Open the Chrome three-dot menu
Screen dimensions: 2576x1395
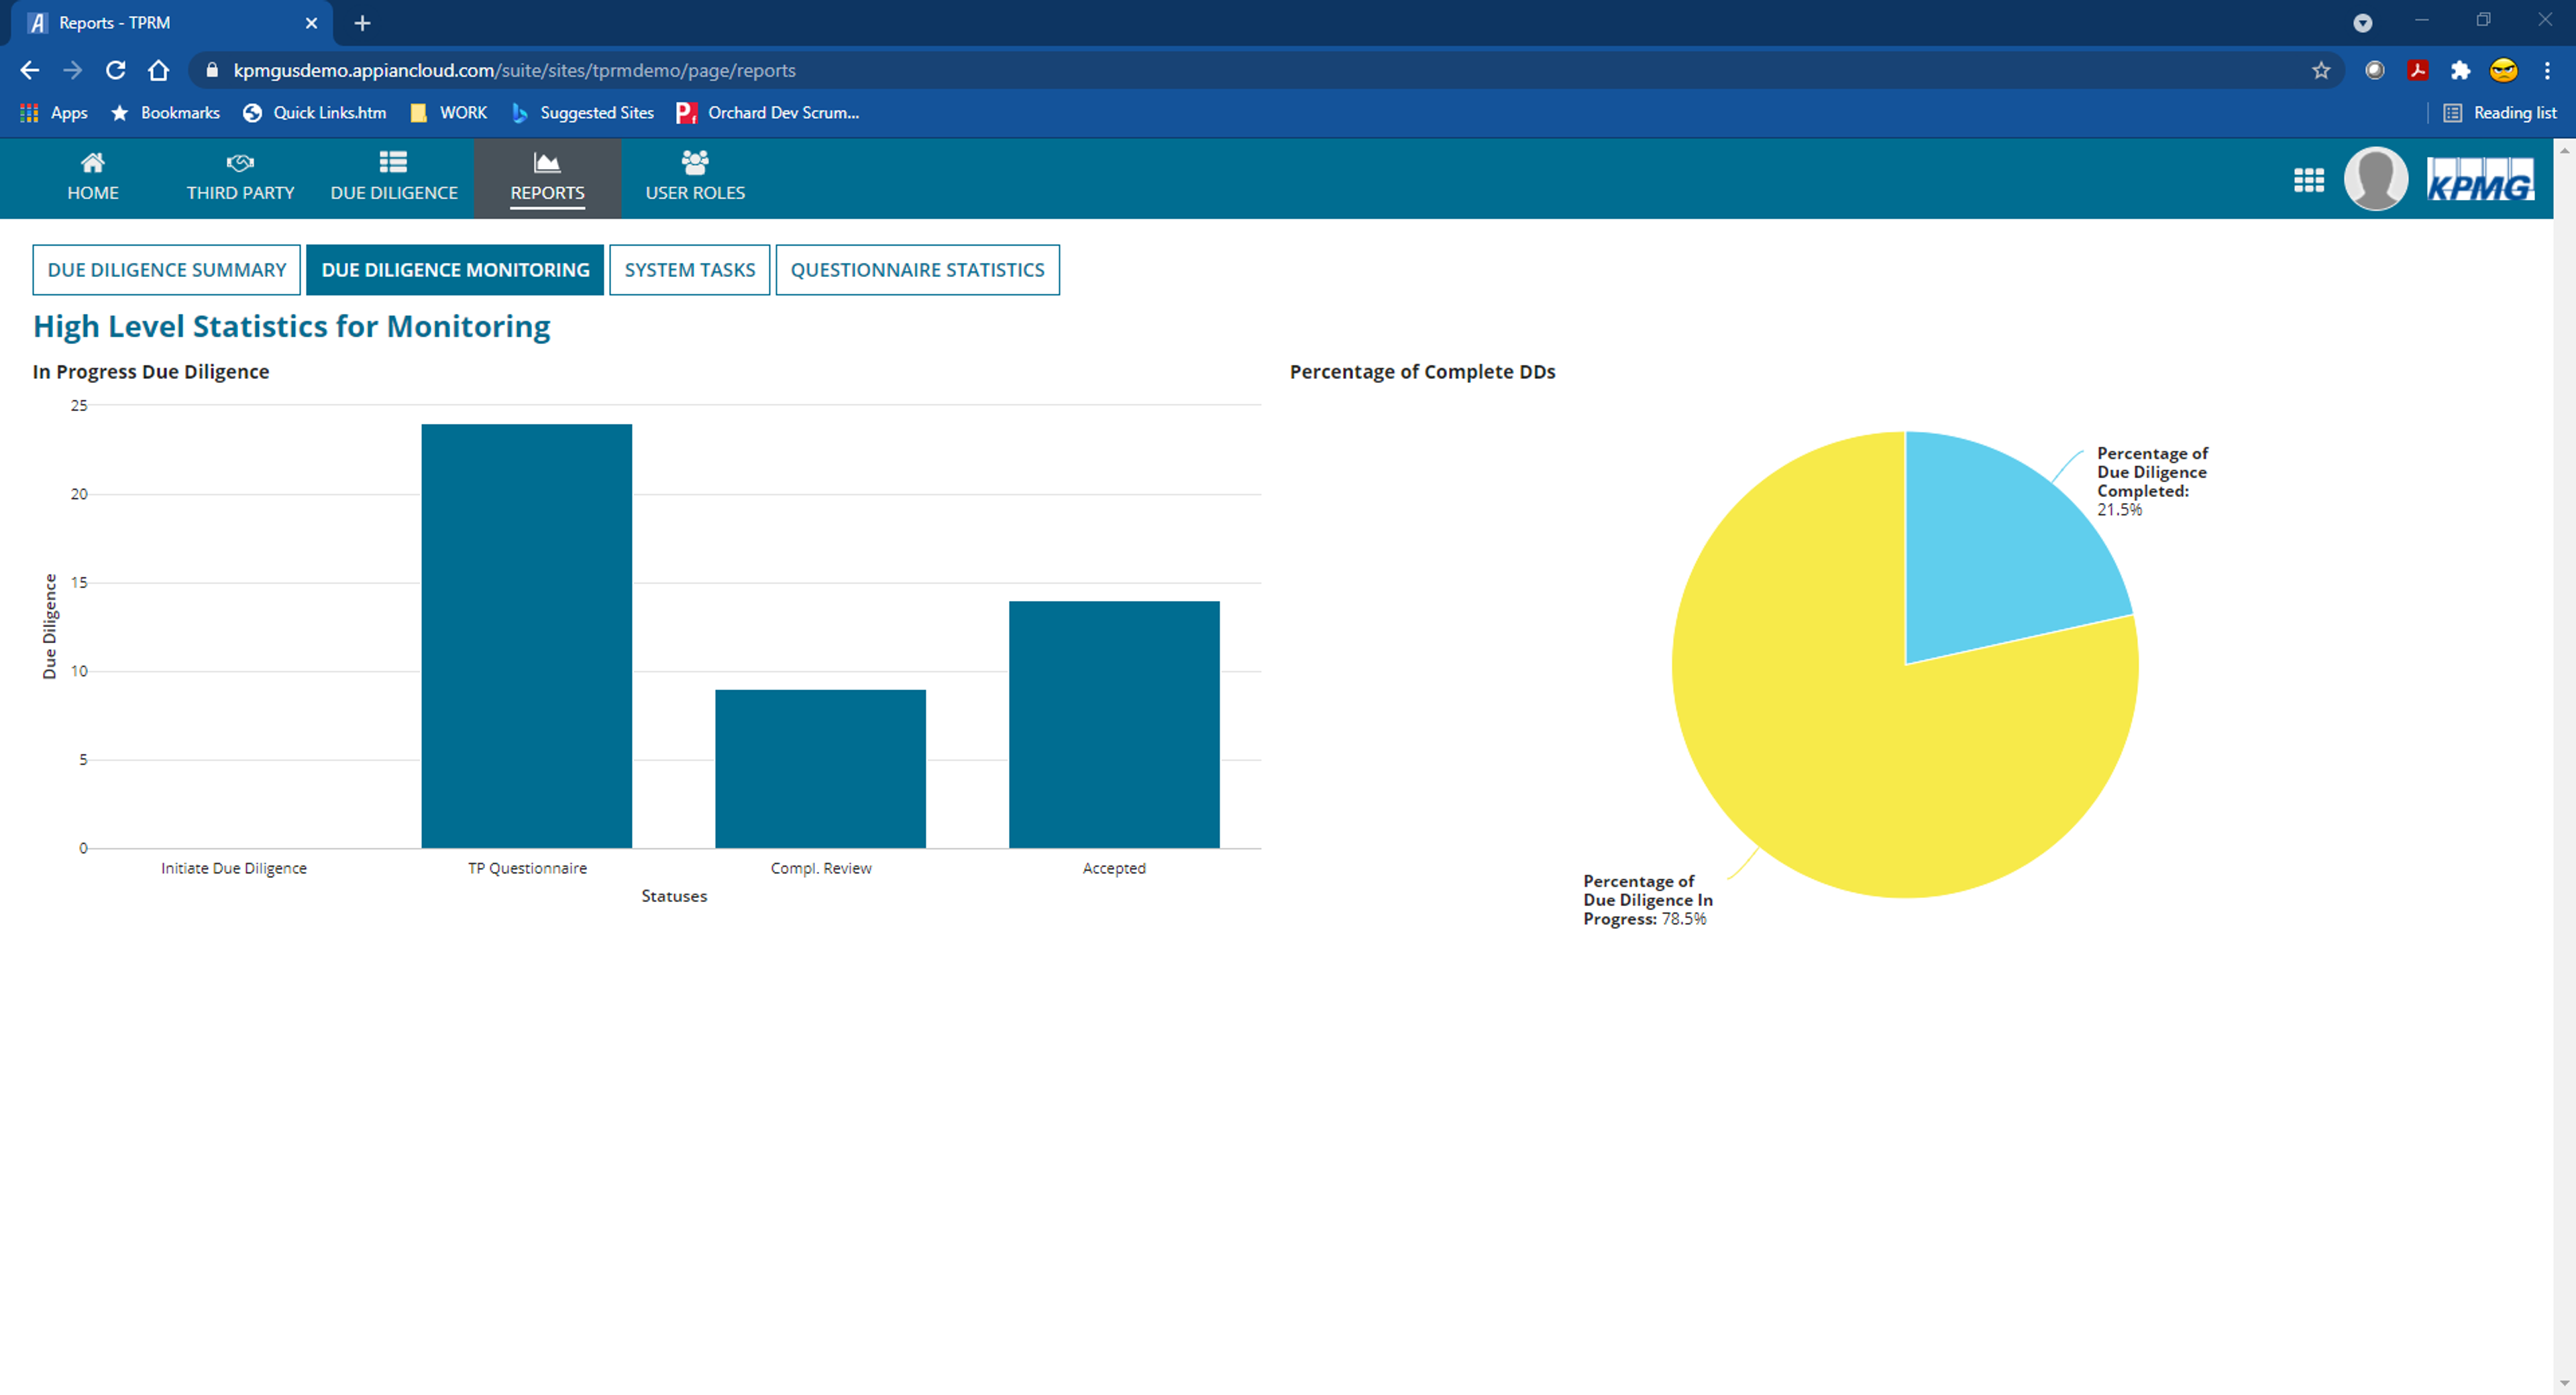(x=2547, y=70)
